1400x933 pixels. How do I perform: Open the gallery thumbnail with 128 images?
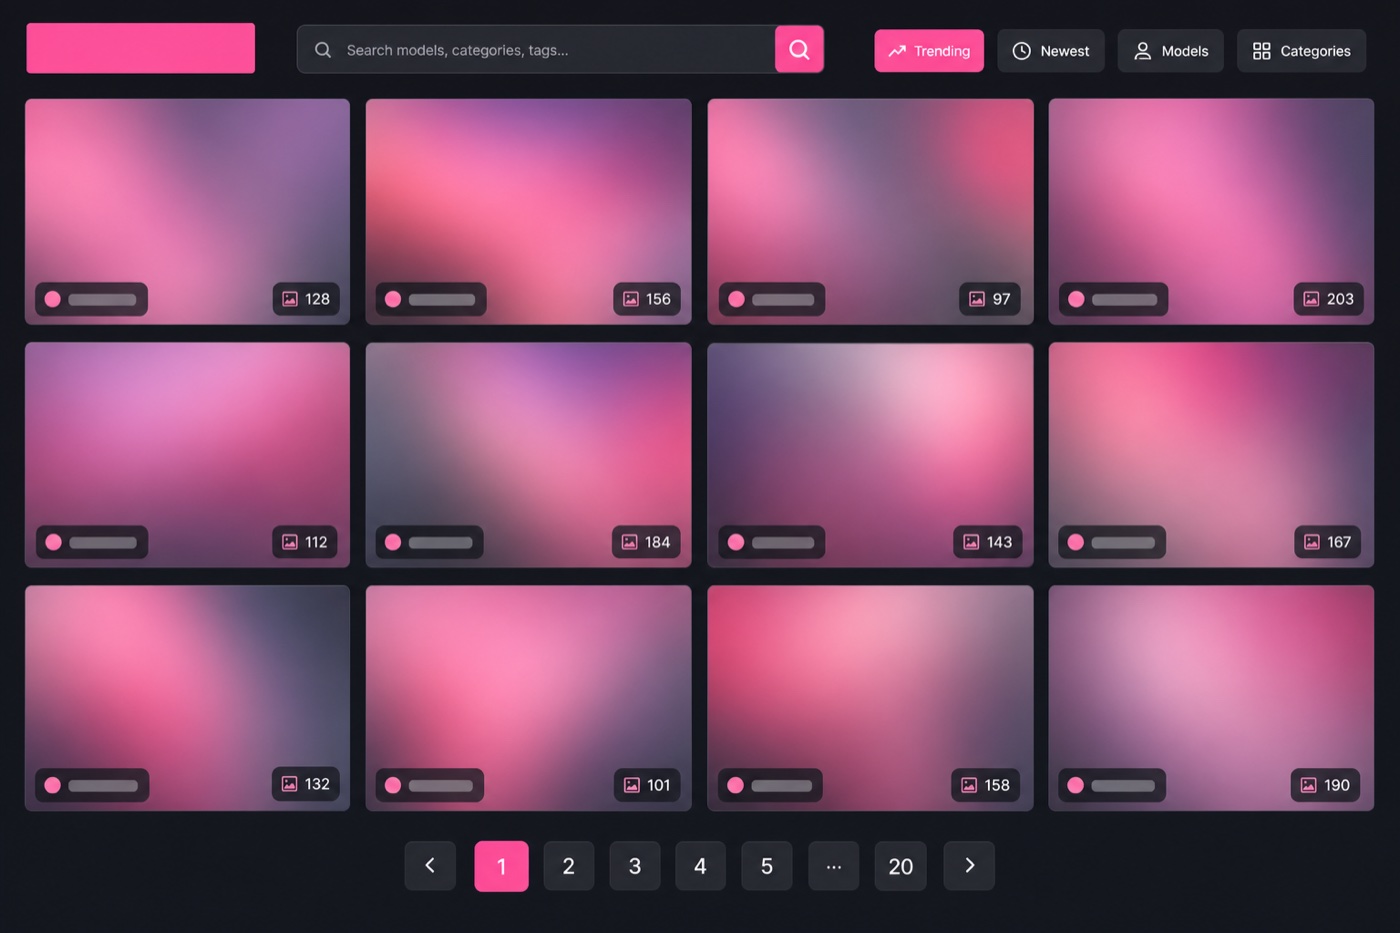(x=187, y=211)
